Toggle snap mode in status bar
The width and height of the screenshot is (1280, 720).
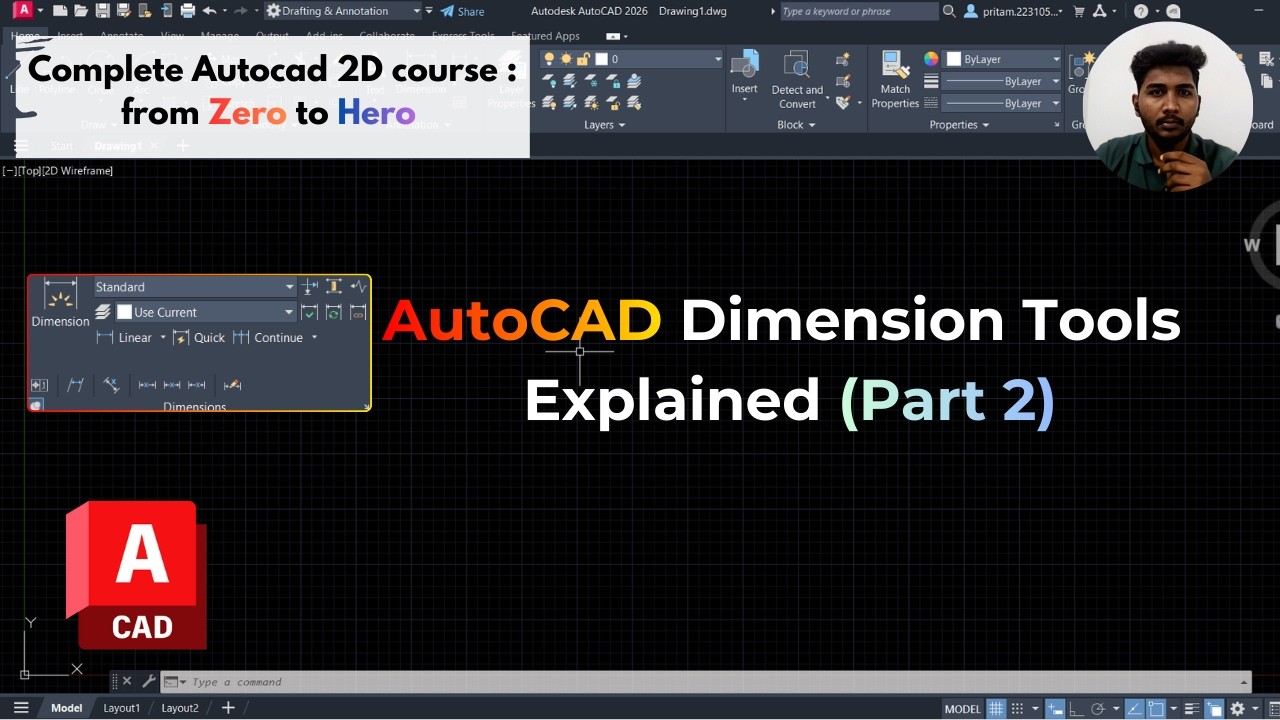1017,709
